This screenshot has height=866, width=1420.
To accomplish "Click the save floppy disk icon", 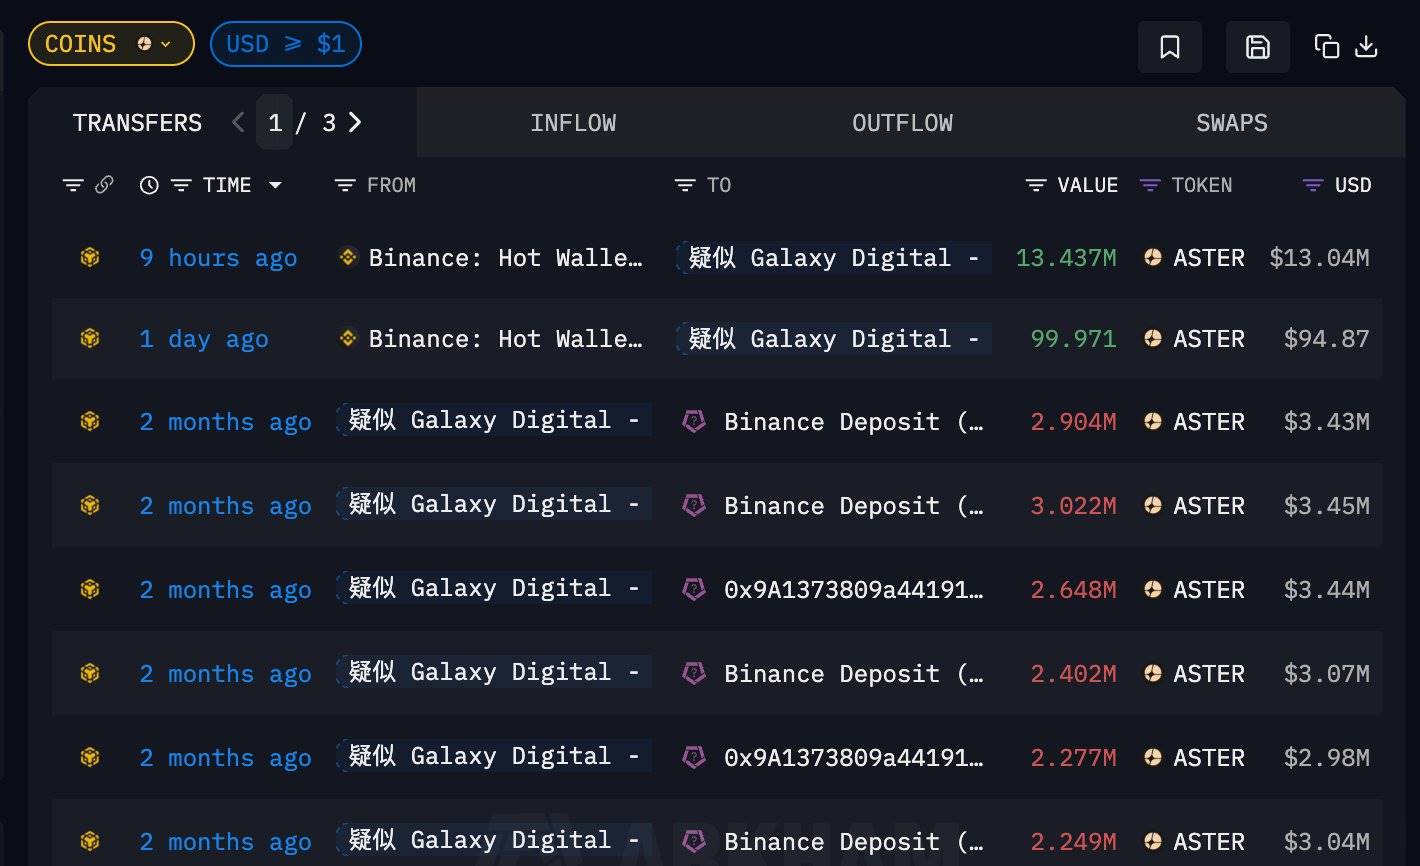I will point(1257,47).
